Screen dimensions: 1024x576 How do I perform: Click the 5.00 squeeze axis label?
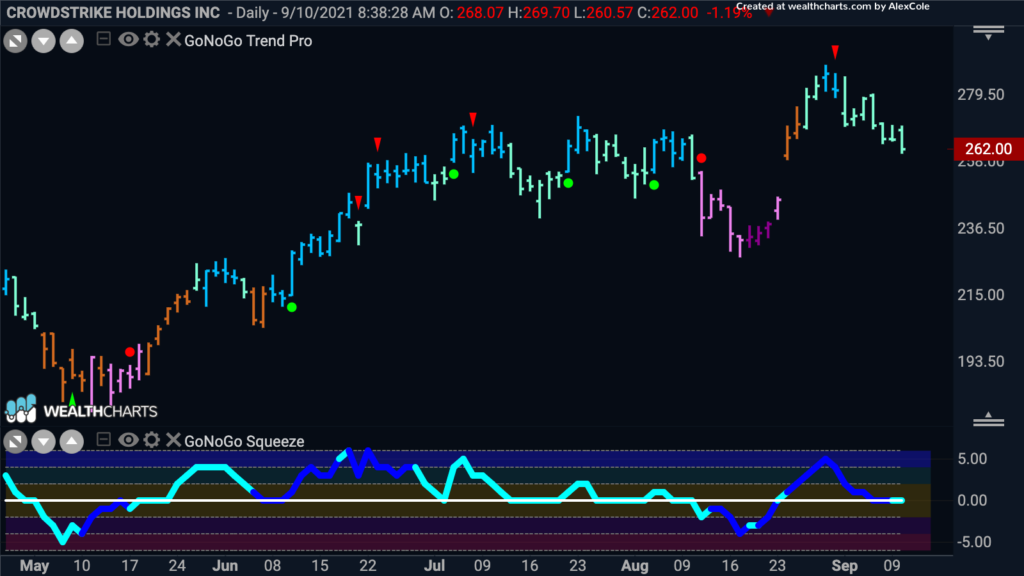pos(972,459)
